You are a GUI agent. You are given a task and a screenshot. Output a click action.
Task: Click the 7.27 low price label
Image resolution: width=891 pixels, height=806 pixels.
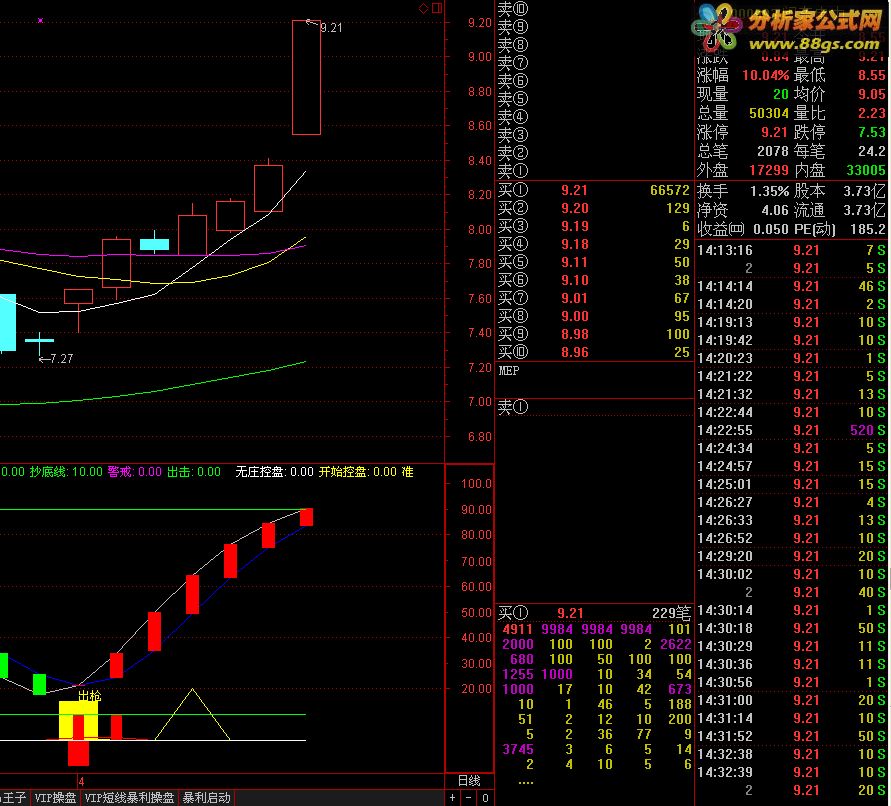click(x=61, y=359)
